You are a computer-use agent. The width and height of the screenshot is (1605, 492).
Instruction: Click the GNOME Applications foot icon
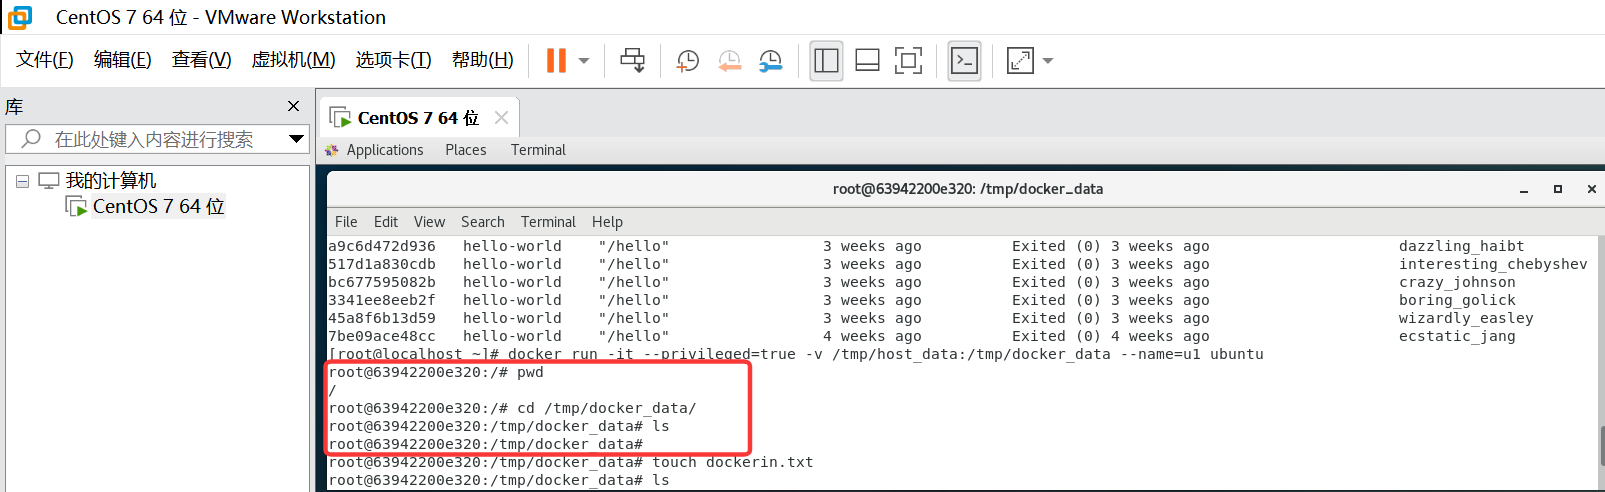[332, 150]
